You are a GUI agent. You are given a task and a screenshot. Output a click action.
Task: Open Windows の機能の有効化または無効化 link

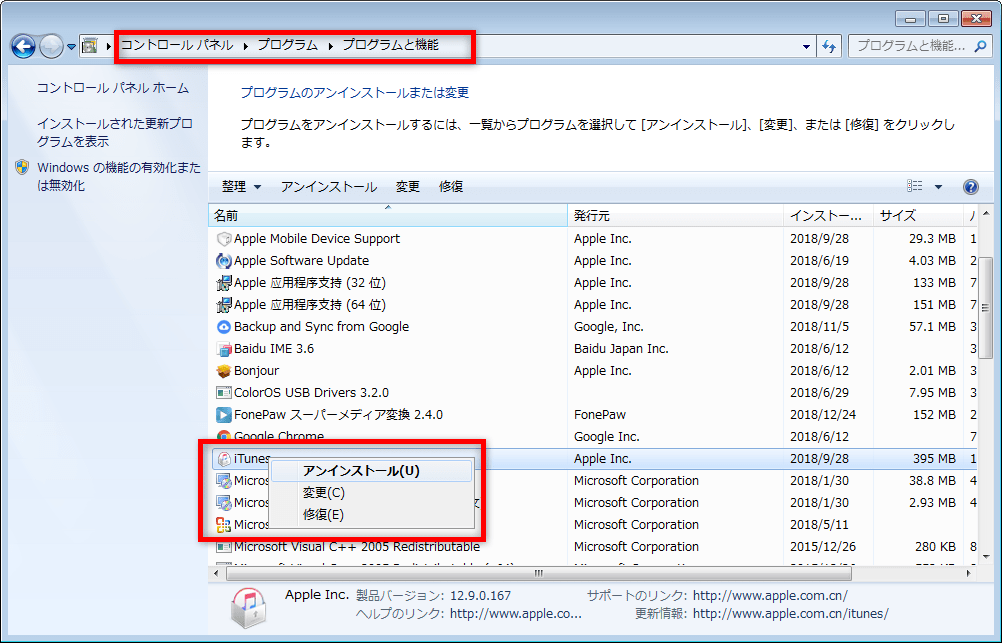(x=119, y=176)
